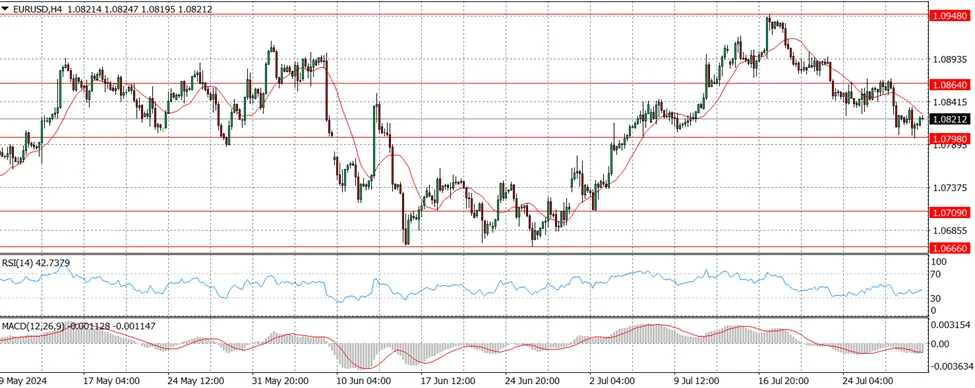Select the 1.09480 red price label
Viewport: 975px width, 388px height.
click(949, 16)
